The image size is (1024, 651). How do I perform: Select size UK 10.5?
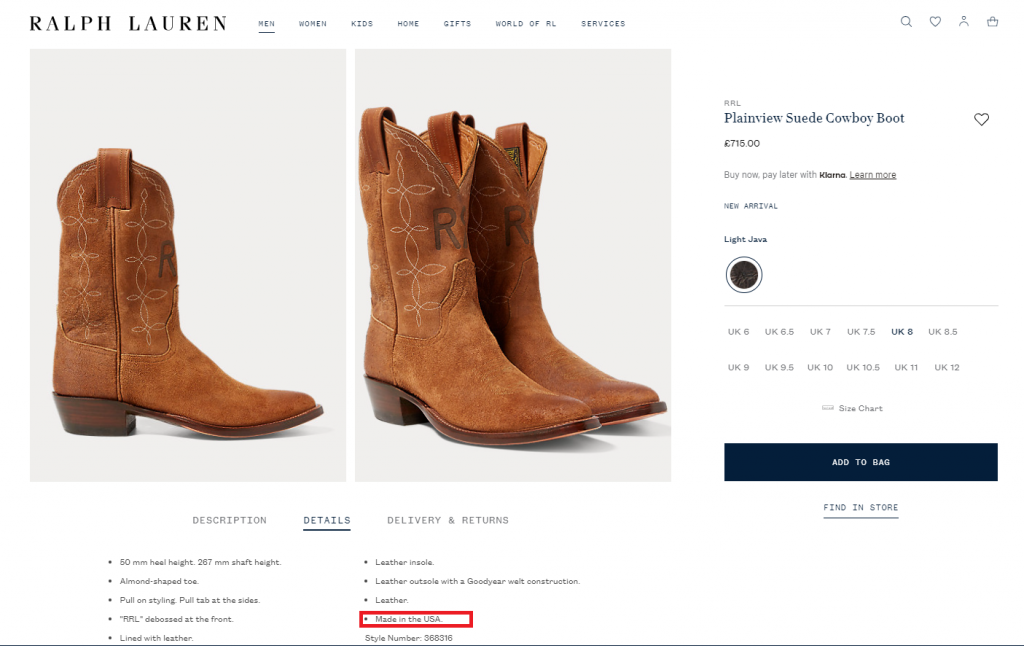coord(863,368)
